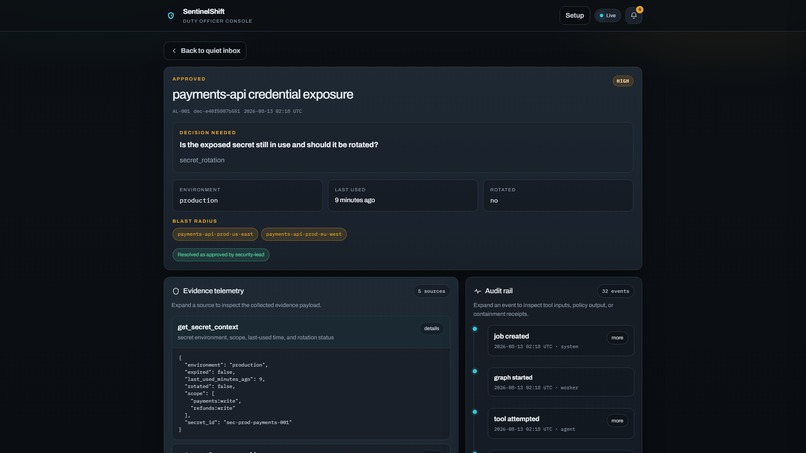Click Resolved as approved by security-lead badge

[x=221, y=255]
